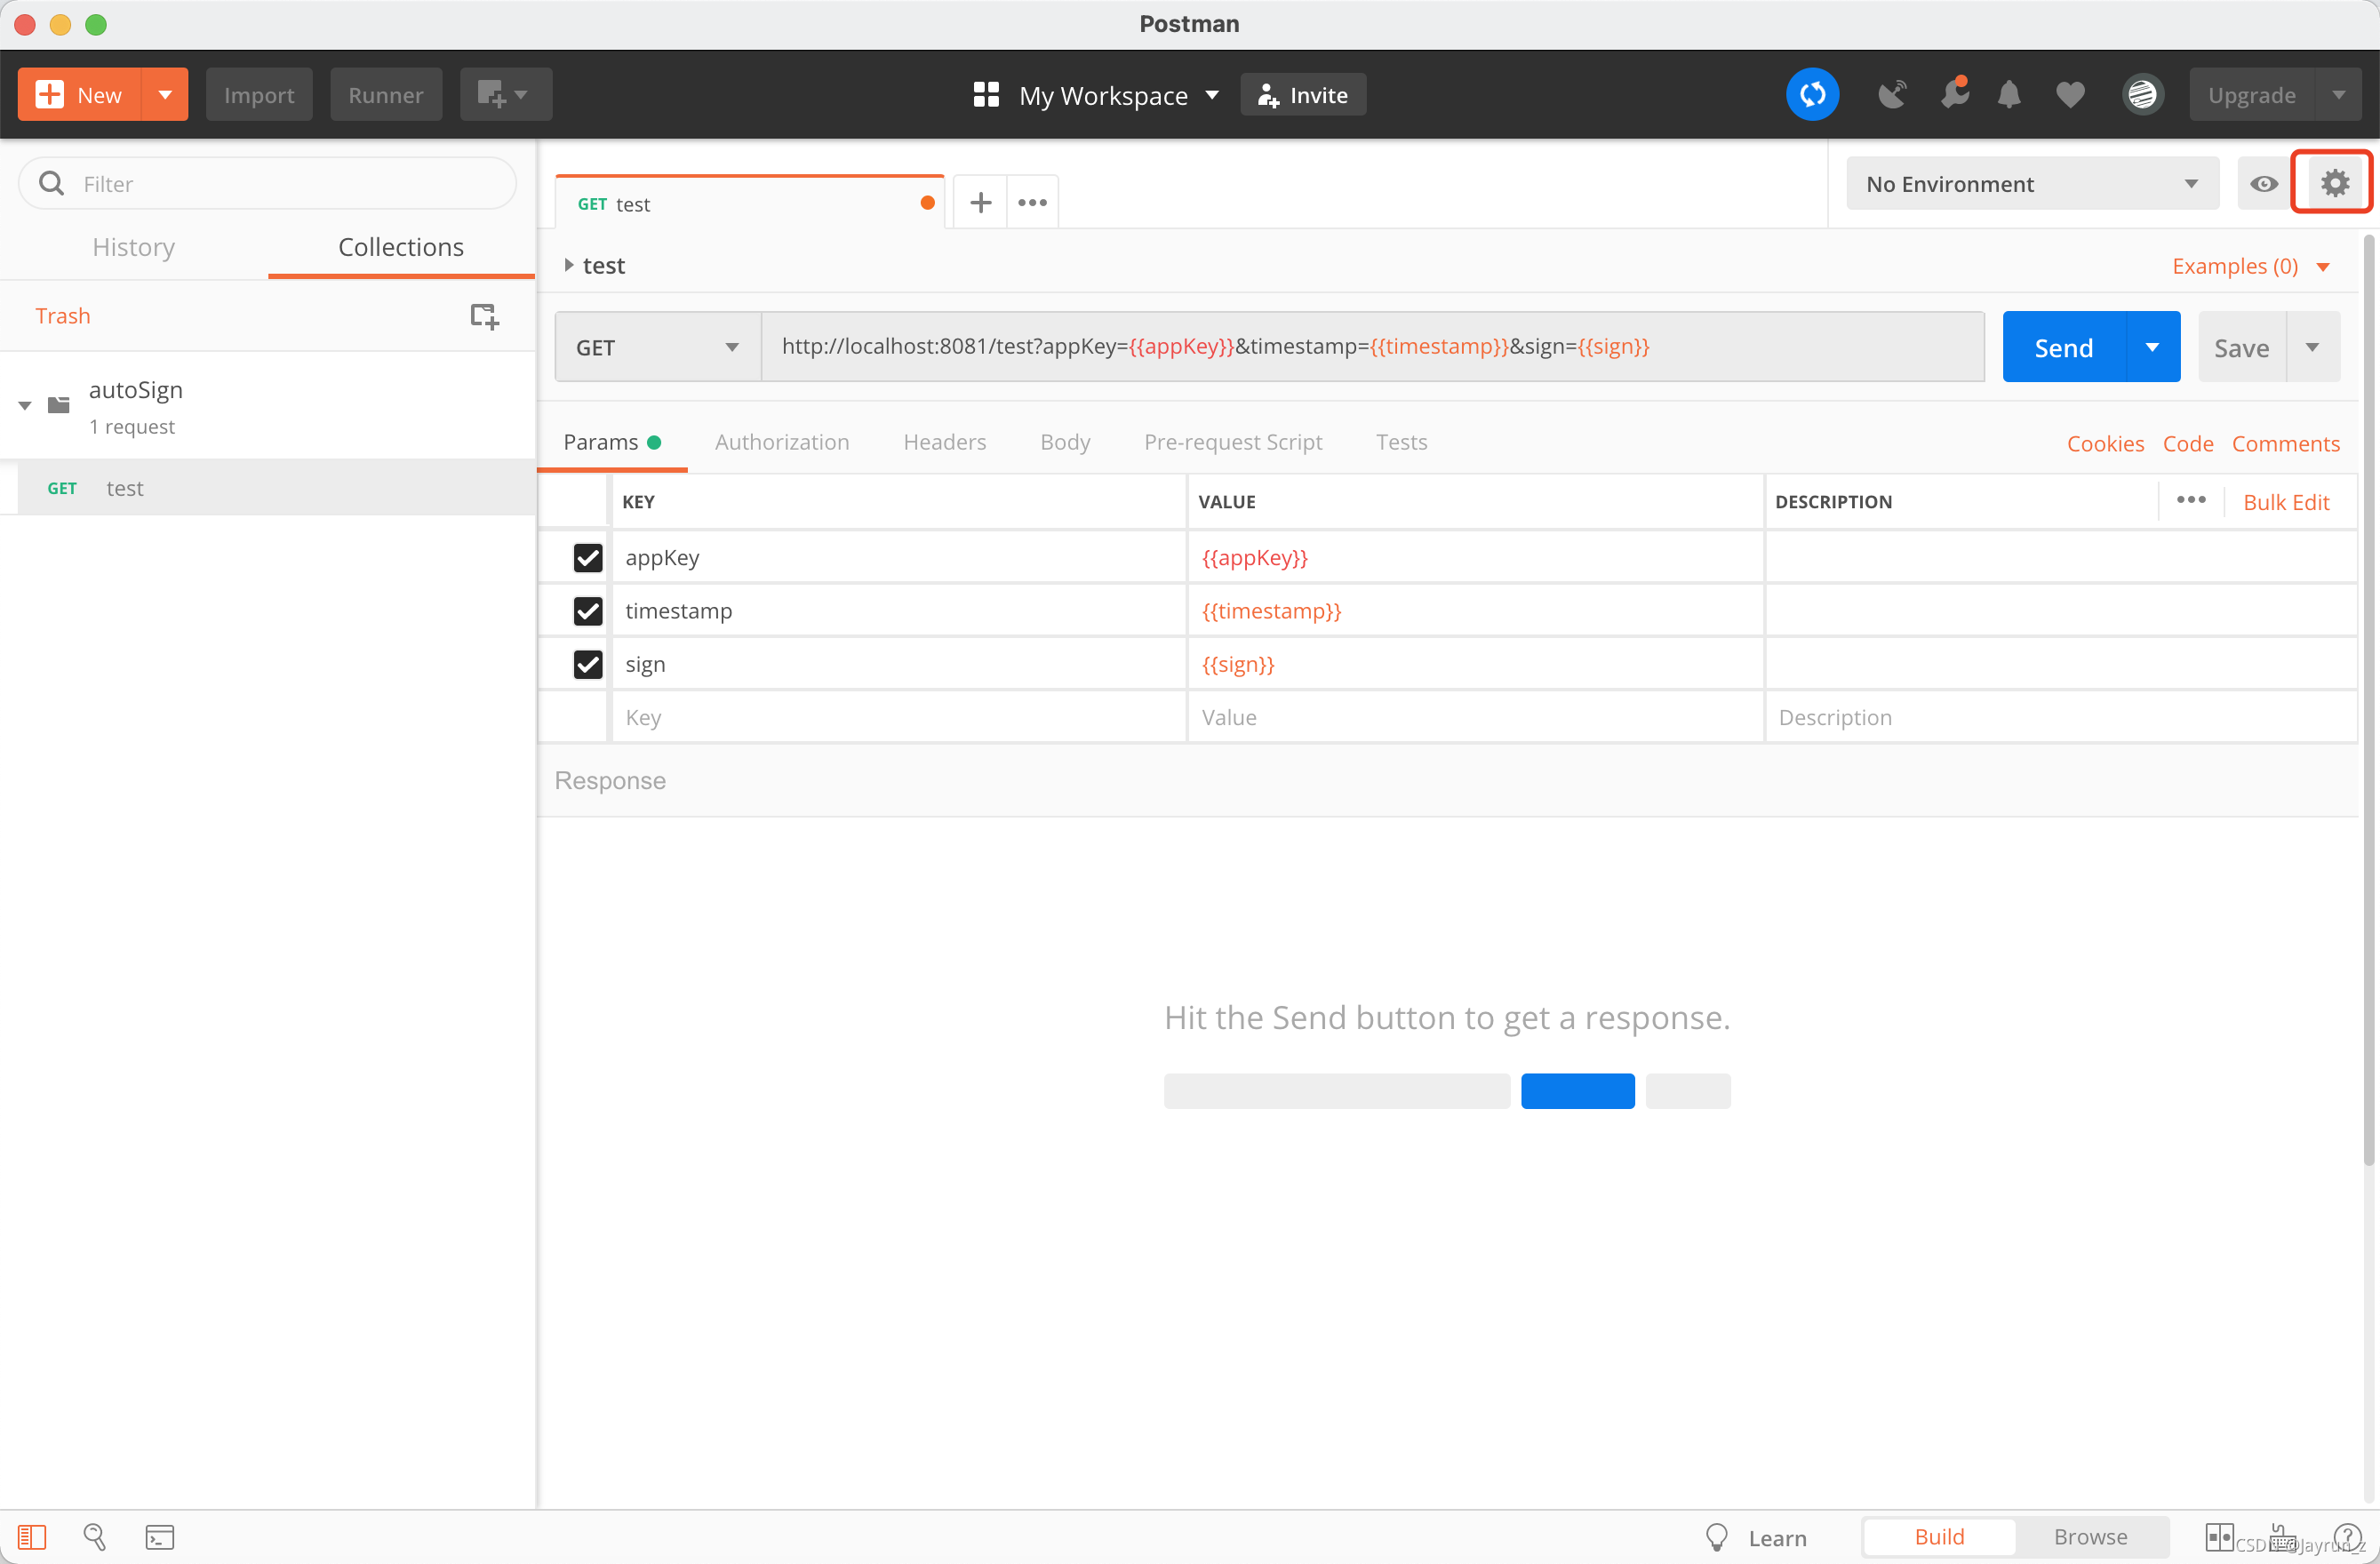Click the blue Send button
Image resolution: width=2380 pixels, height=1564 pixels.
(x=2063, y=347)
